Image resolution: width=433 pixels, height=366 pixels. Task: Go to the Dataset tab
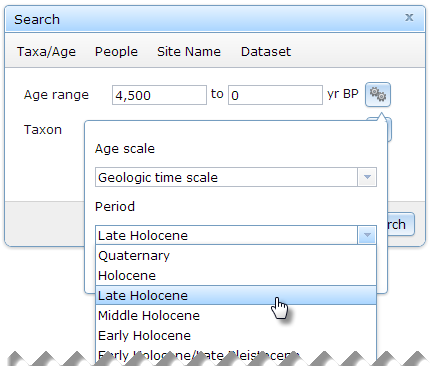tap(266, 52)
